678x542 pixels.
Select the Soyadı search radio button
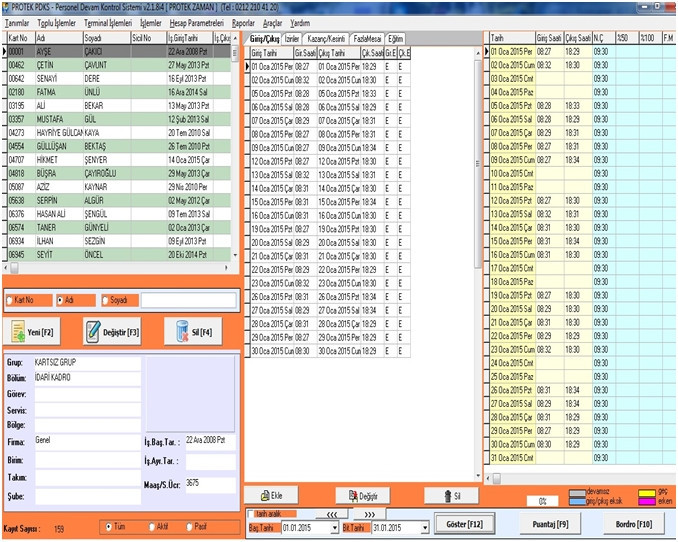tap(104, 299)
